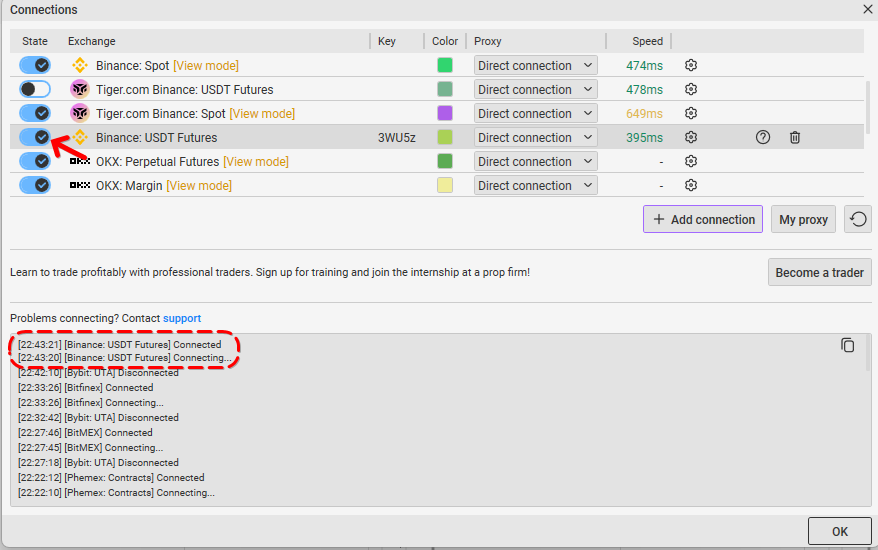Toggle off Binance: USDT Futures connection
Image resolution: width=878 pixels, height=550 pixels.
coord(35,138)
